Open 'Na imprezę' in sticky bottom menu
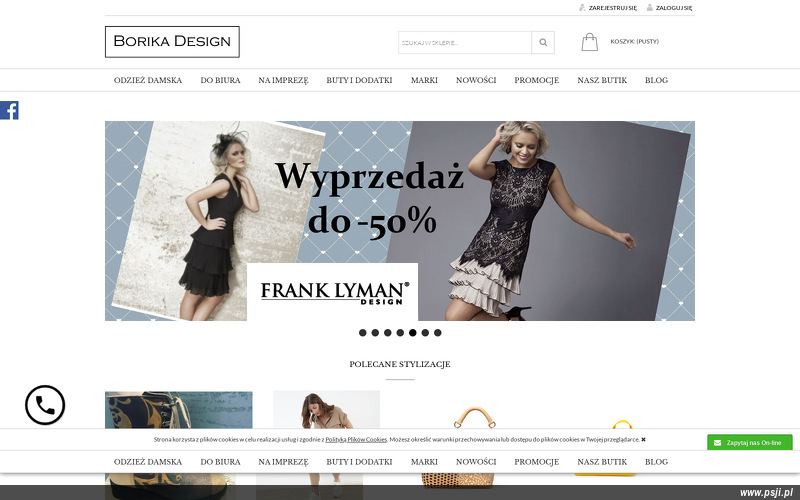800x500 pixels. (x=283, y=462)
